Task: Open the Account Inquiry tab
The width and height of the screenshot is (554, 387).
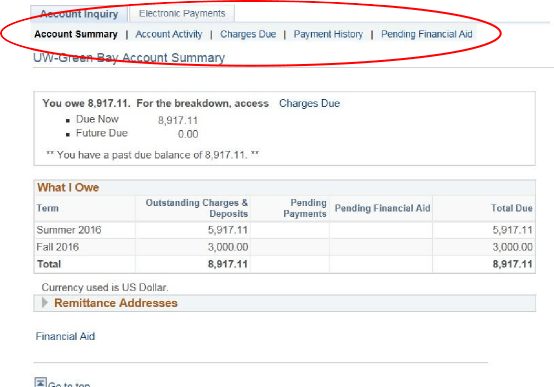Action: coord(79,14)
